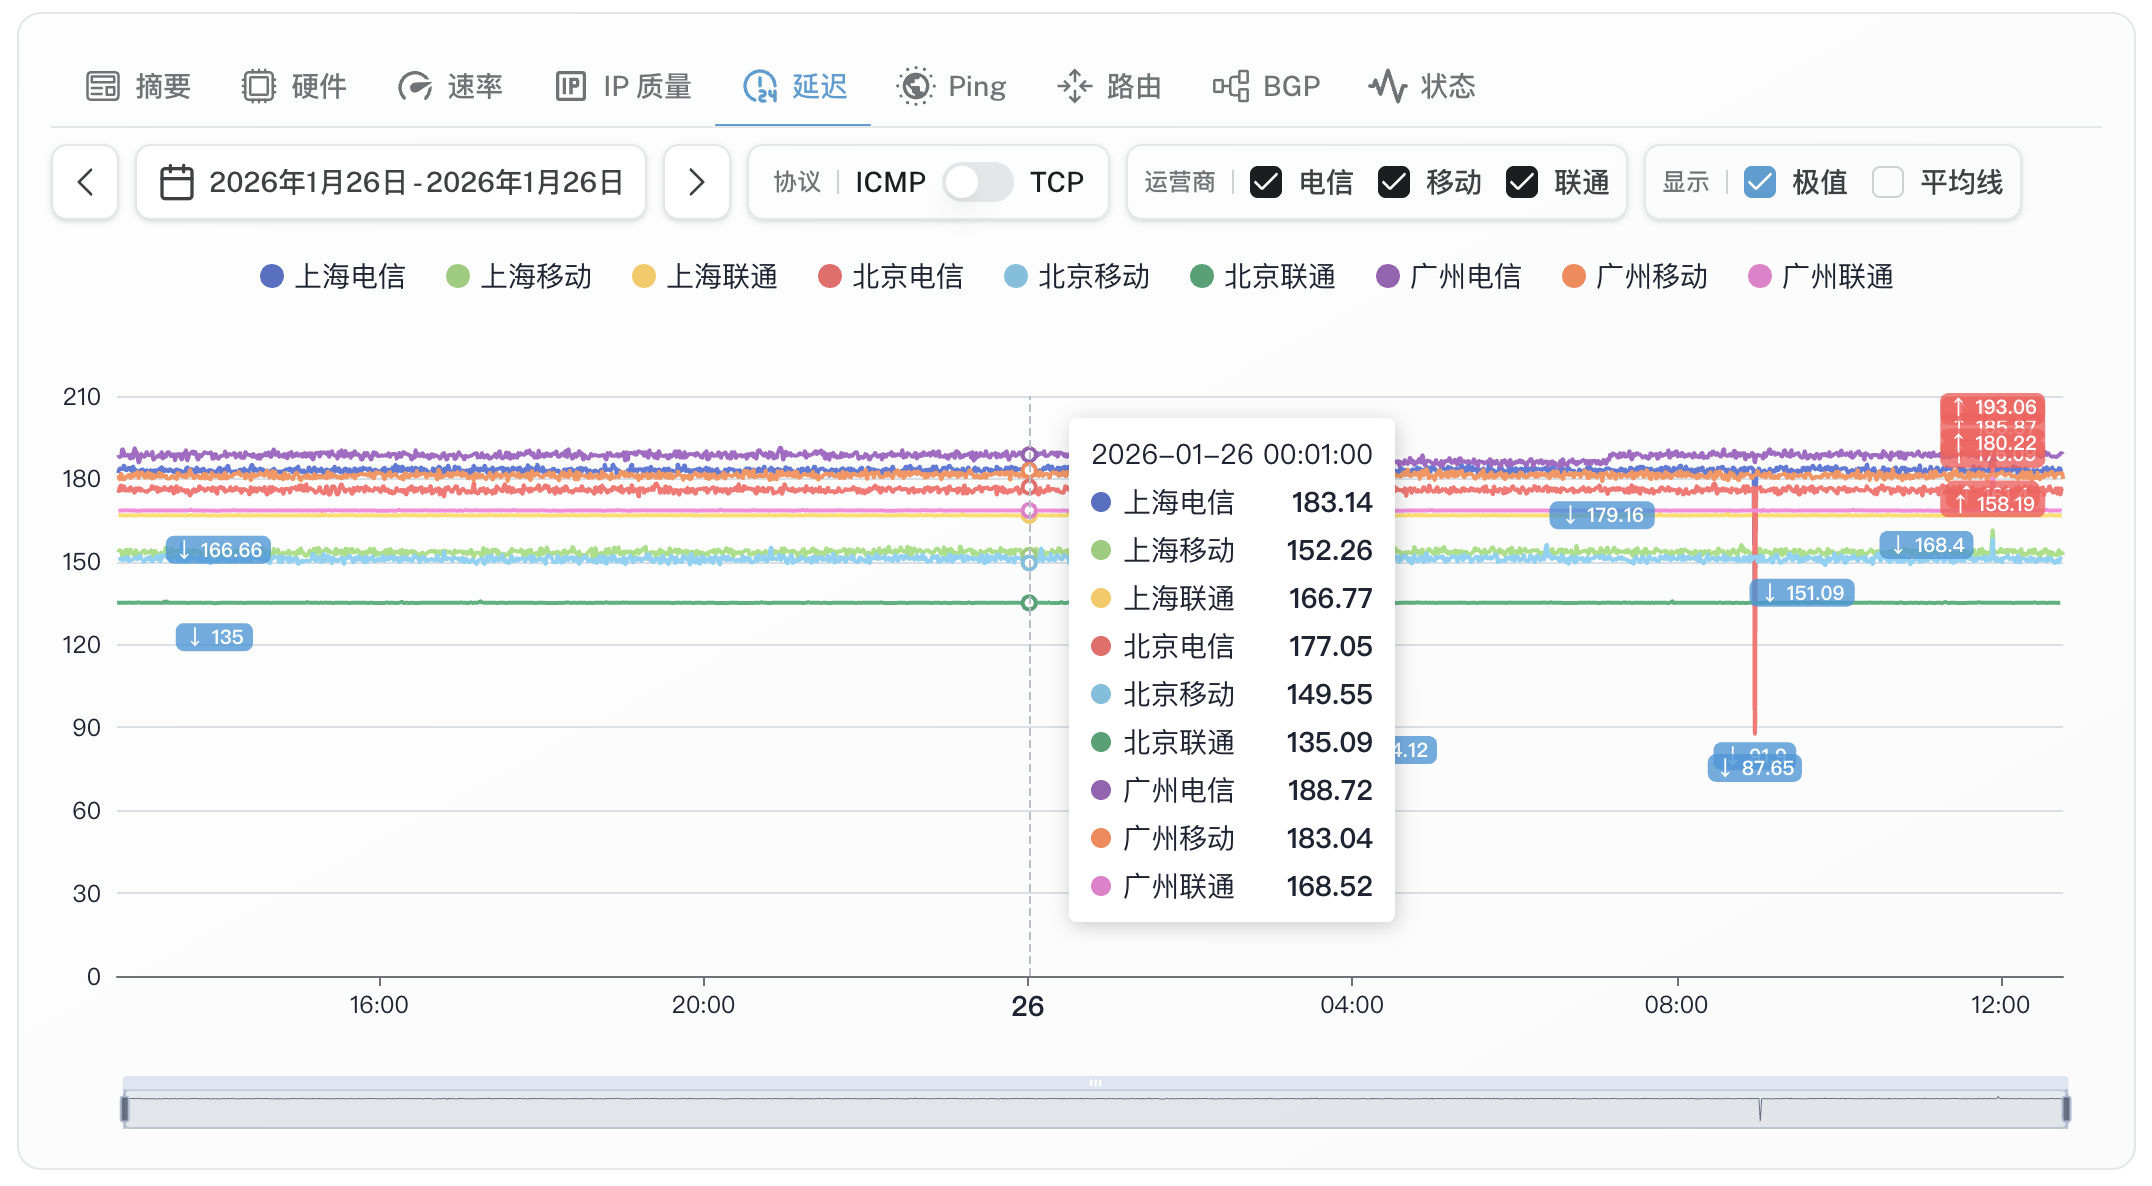Click the 速率 speed gauge icon
This screenshot has width=2152, height=1186.
[415, 87]
